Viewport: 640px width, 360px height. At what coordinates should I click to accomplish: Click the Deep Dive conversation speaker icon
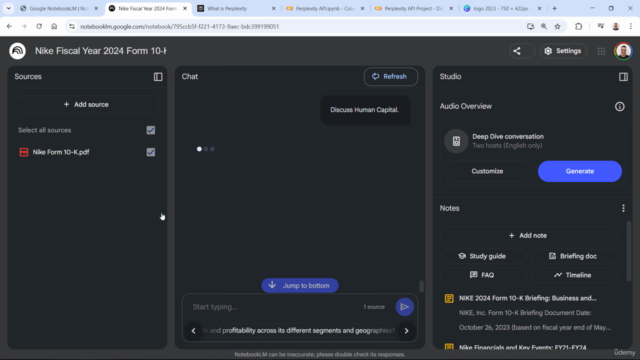(x=456, y=141)
